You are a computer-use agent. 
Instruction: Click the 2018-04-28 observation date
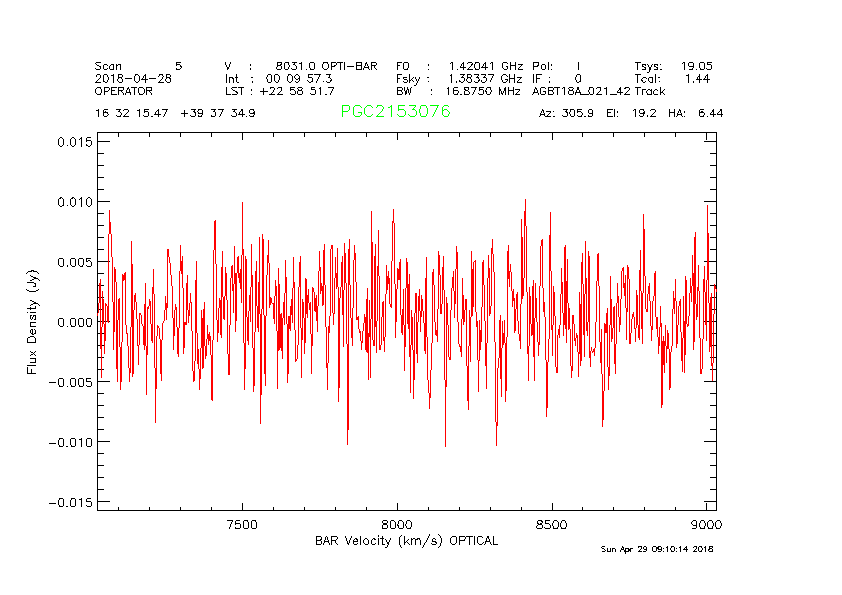pyautogui.click(x=135, y=78)
